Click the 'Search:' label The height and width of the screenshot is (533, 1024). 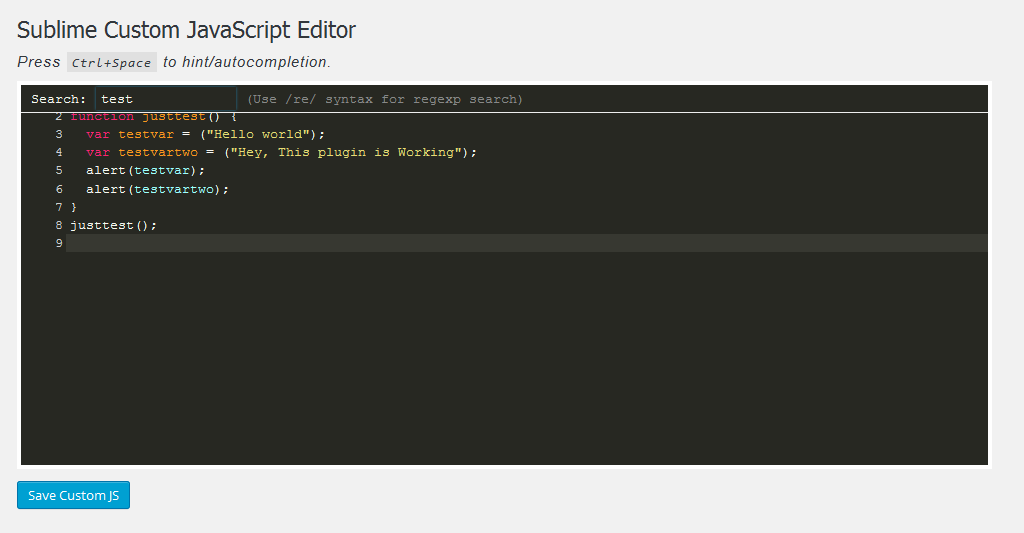pyautogui.click(x=58, y=99)
